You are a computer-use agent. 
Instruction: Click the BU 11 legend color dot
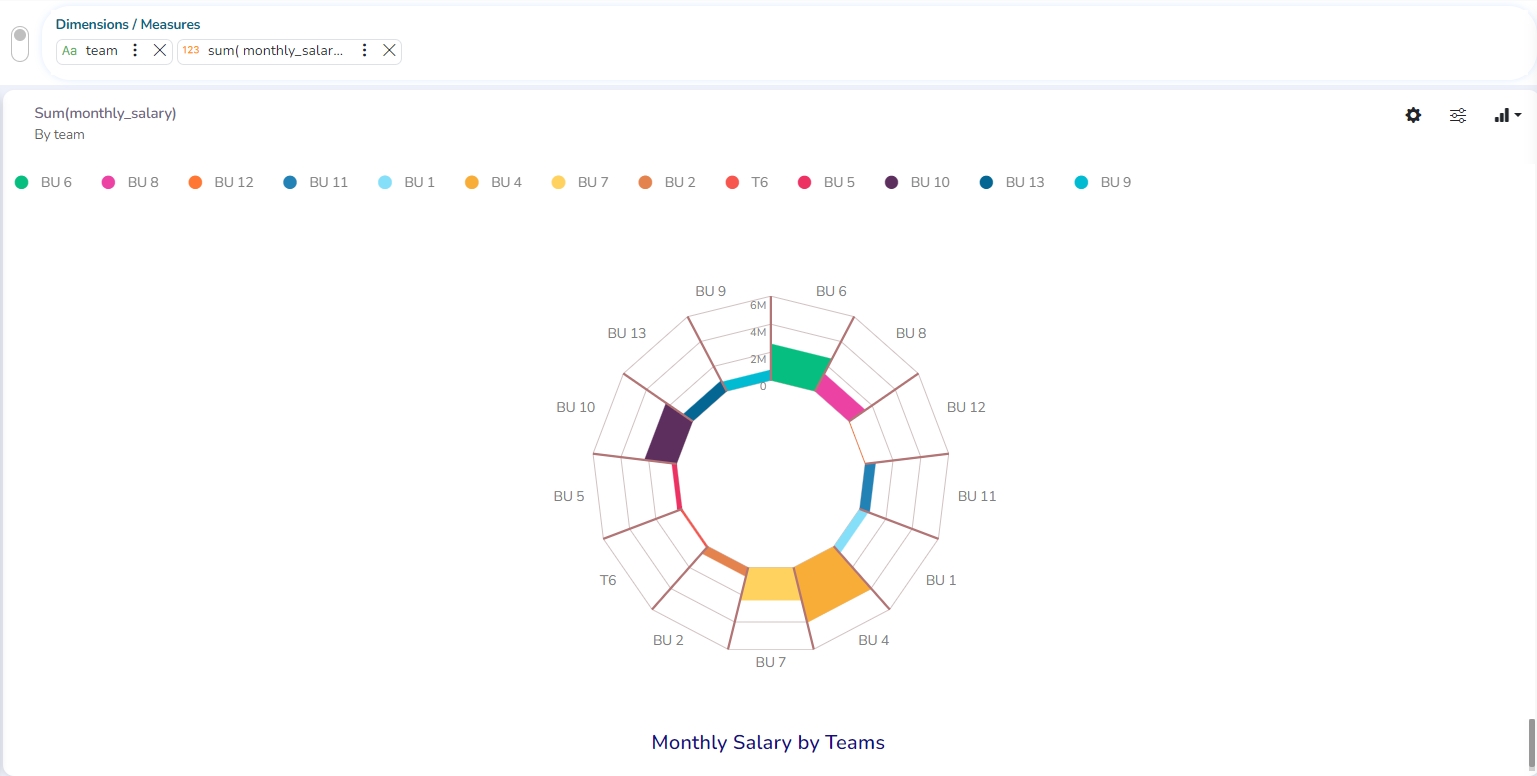pyautogui.click(x=290, y=182)
